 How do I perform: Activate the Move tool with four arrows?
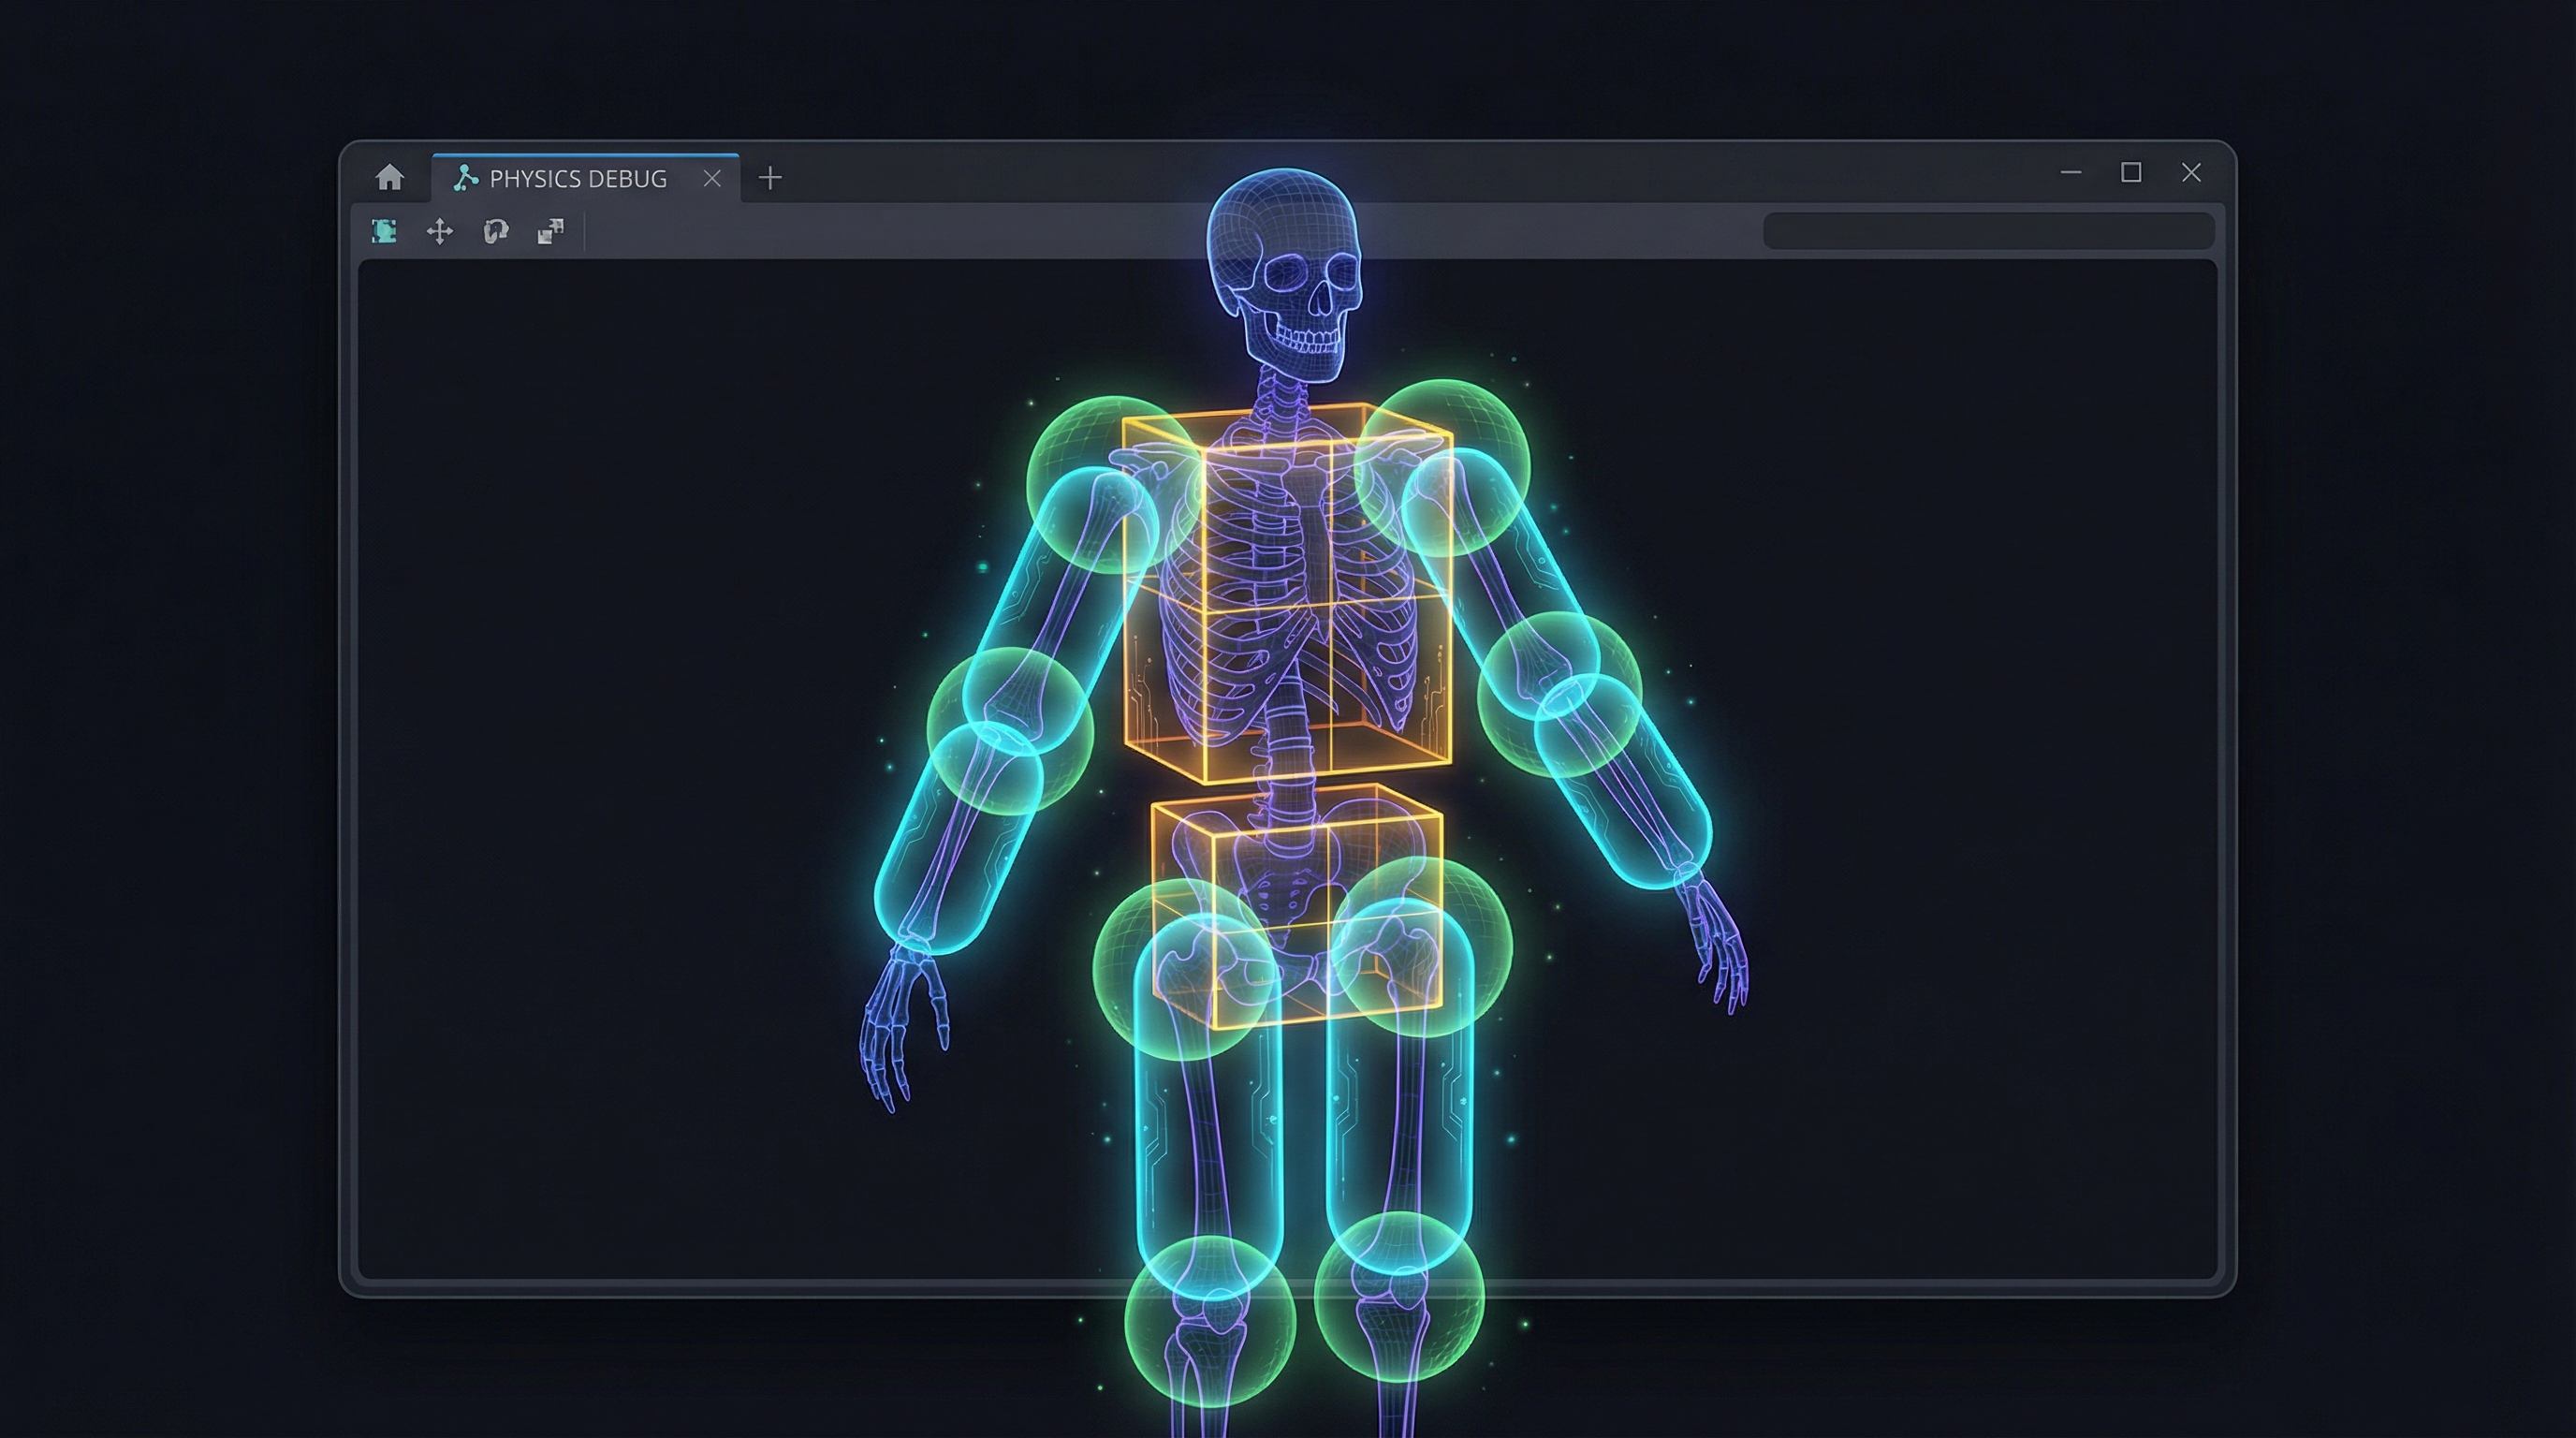coord(440,232)
